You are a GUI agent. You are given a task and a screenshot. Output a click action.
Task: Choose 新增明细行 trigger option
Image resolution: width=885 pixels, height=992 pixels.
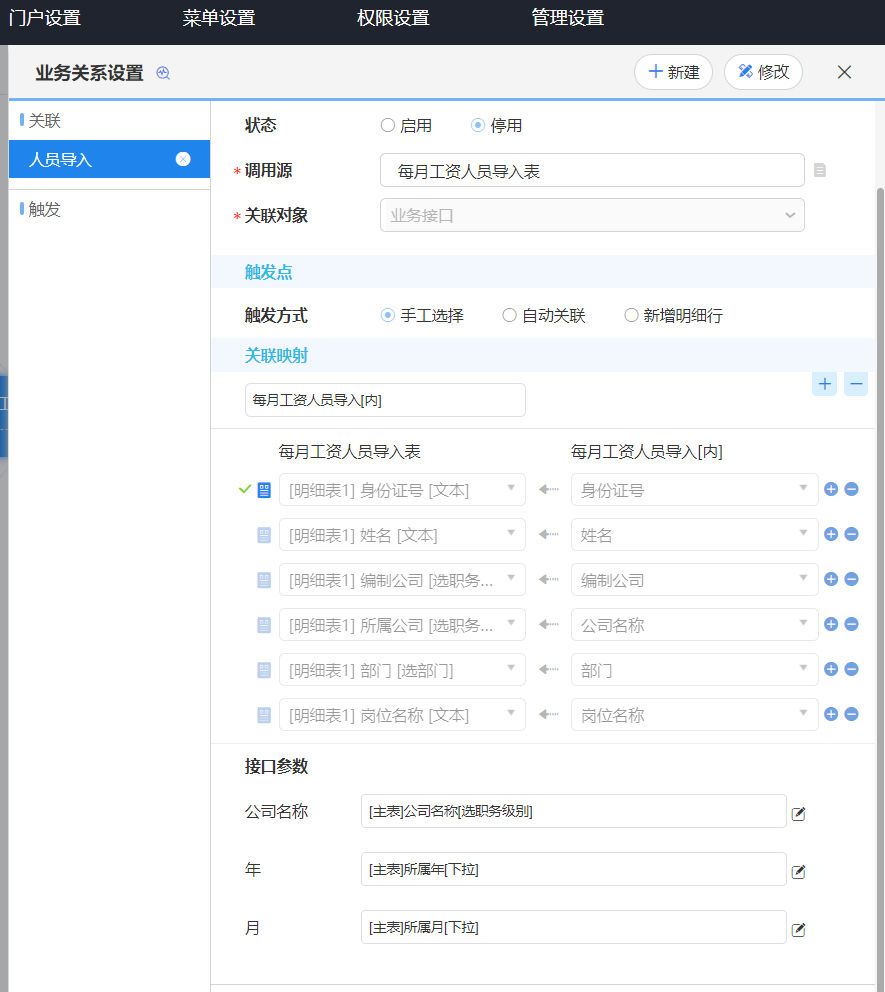click(x=631, y=316)
